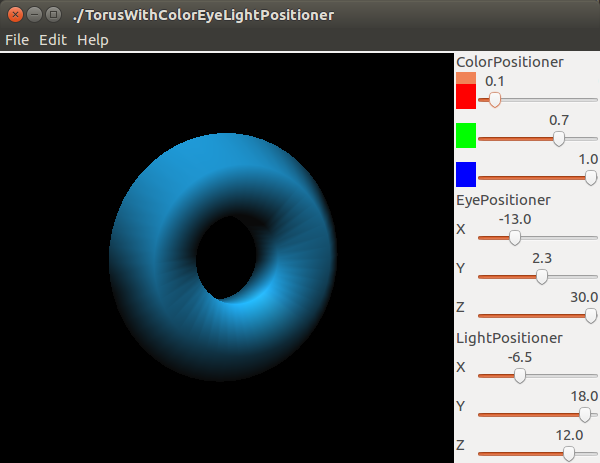Viewport: 600px width, 463px height.
Task: Open the Edit menu
Action: tap(53, 40)
